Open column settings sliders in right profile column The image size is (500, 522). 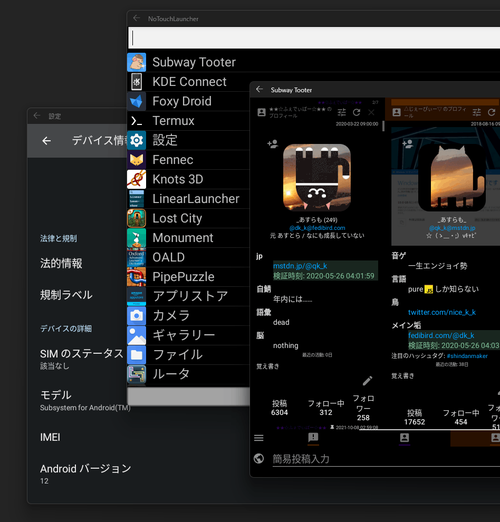tap(477, 112)
